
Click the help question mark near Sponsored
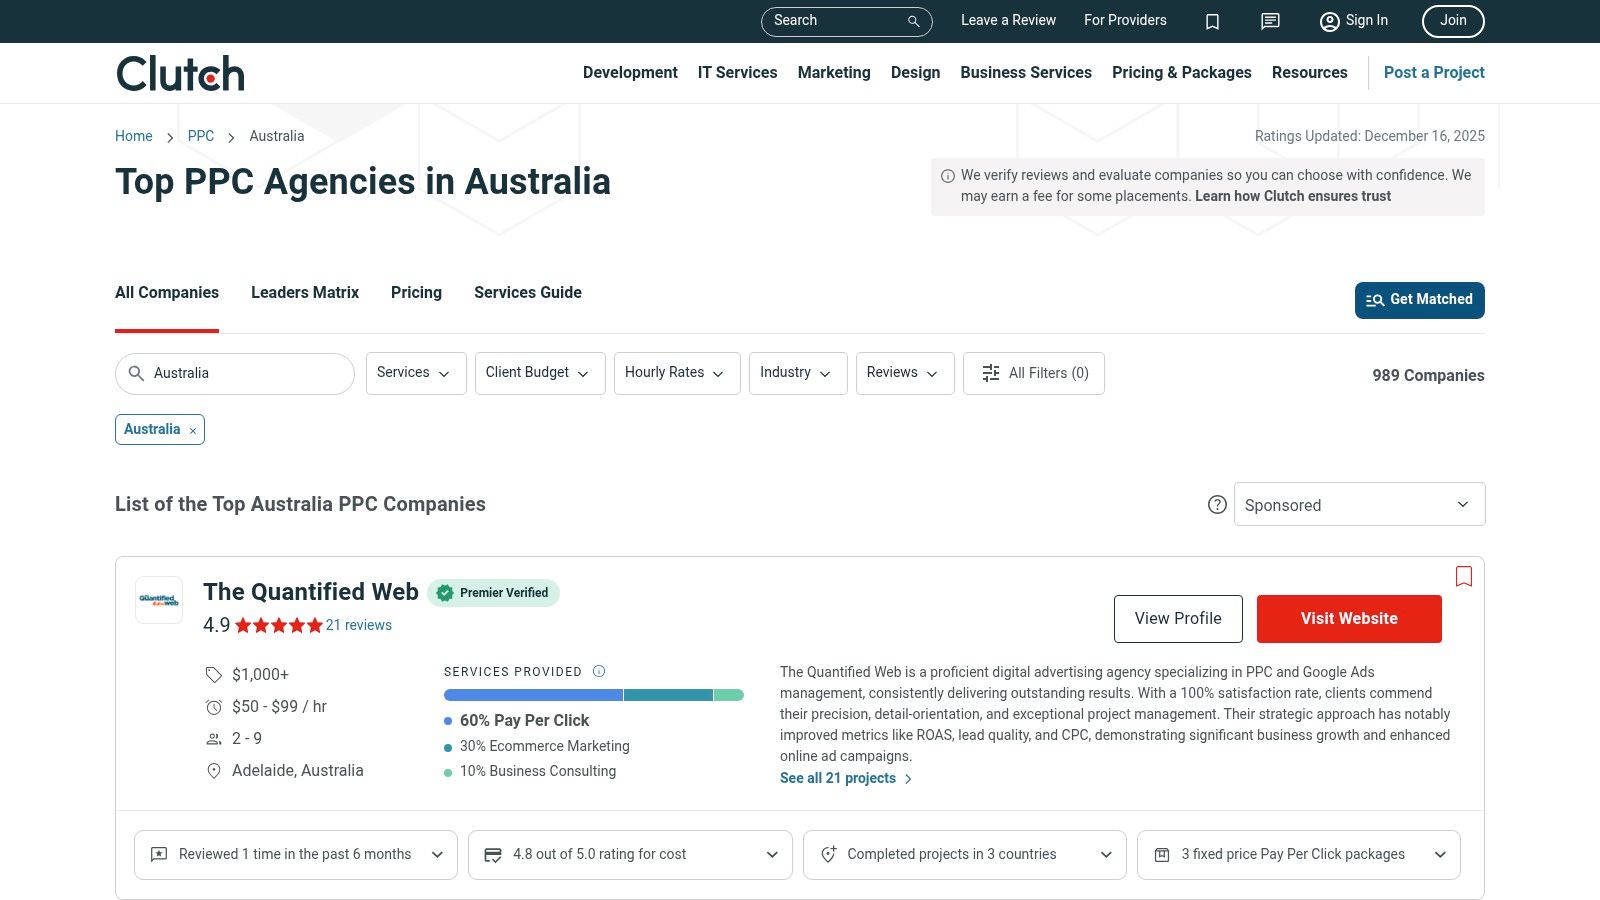click(x=1217, y=505)
